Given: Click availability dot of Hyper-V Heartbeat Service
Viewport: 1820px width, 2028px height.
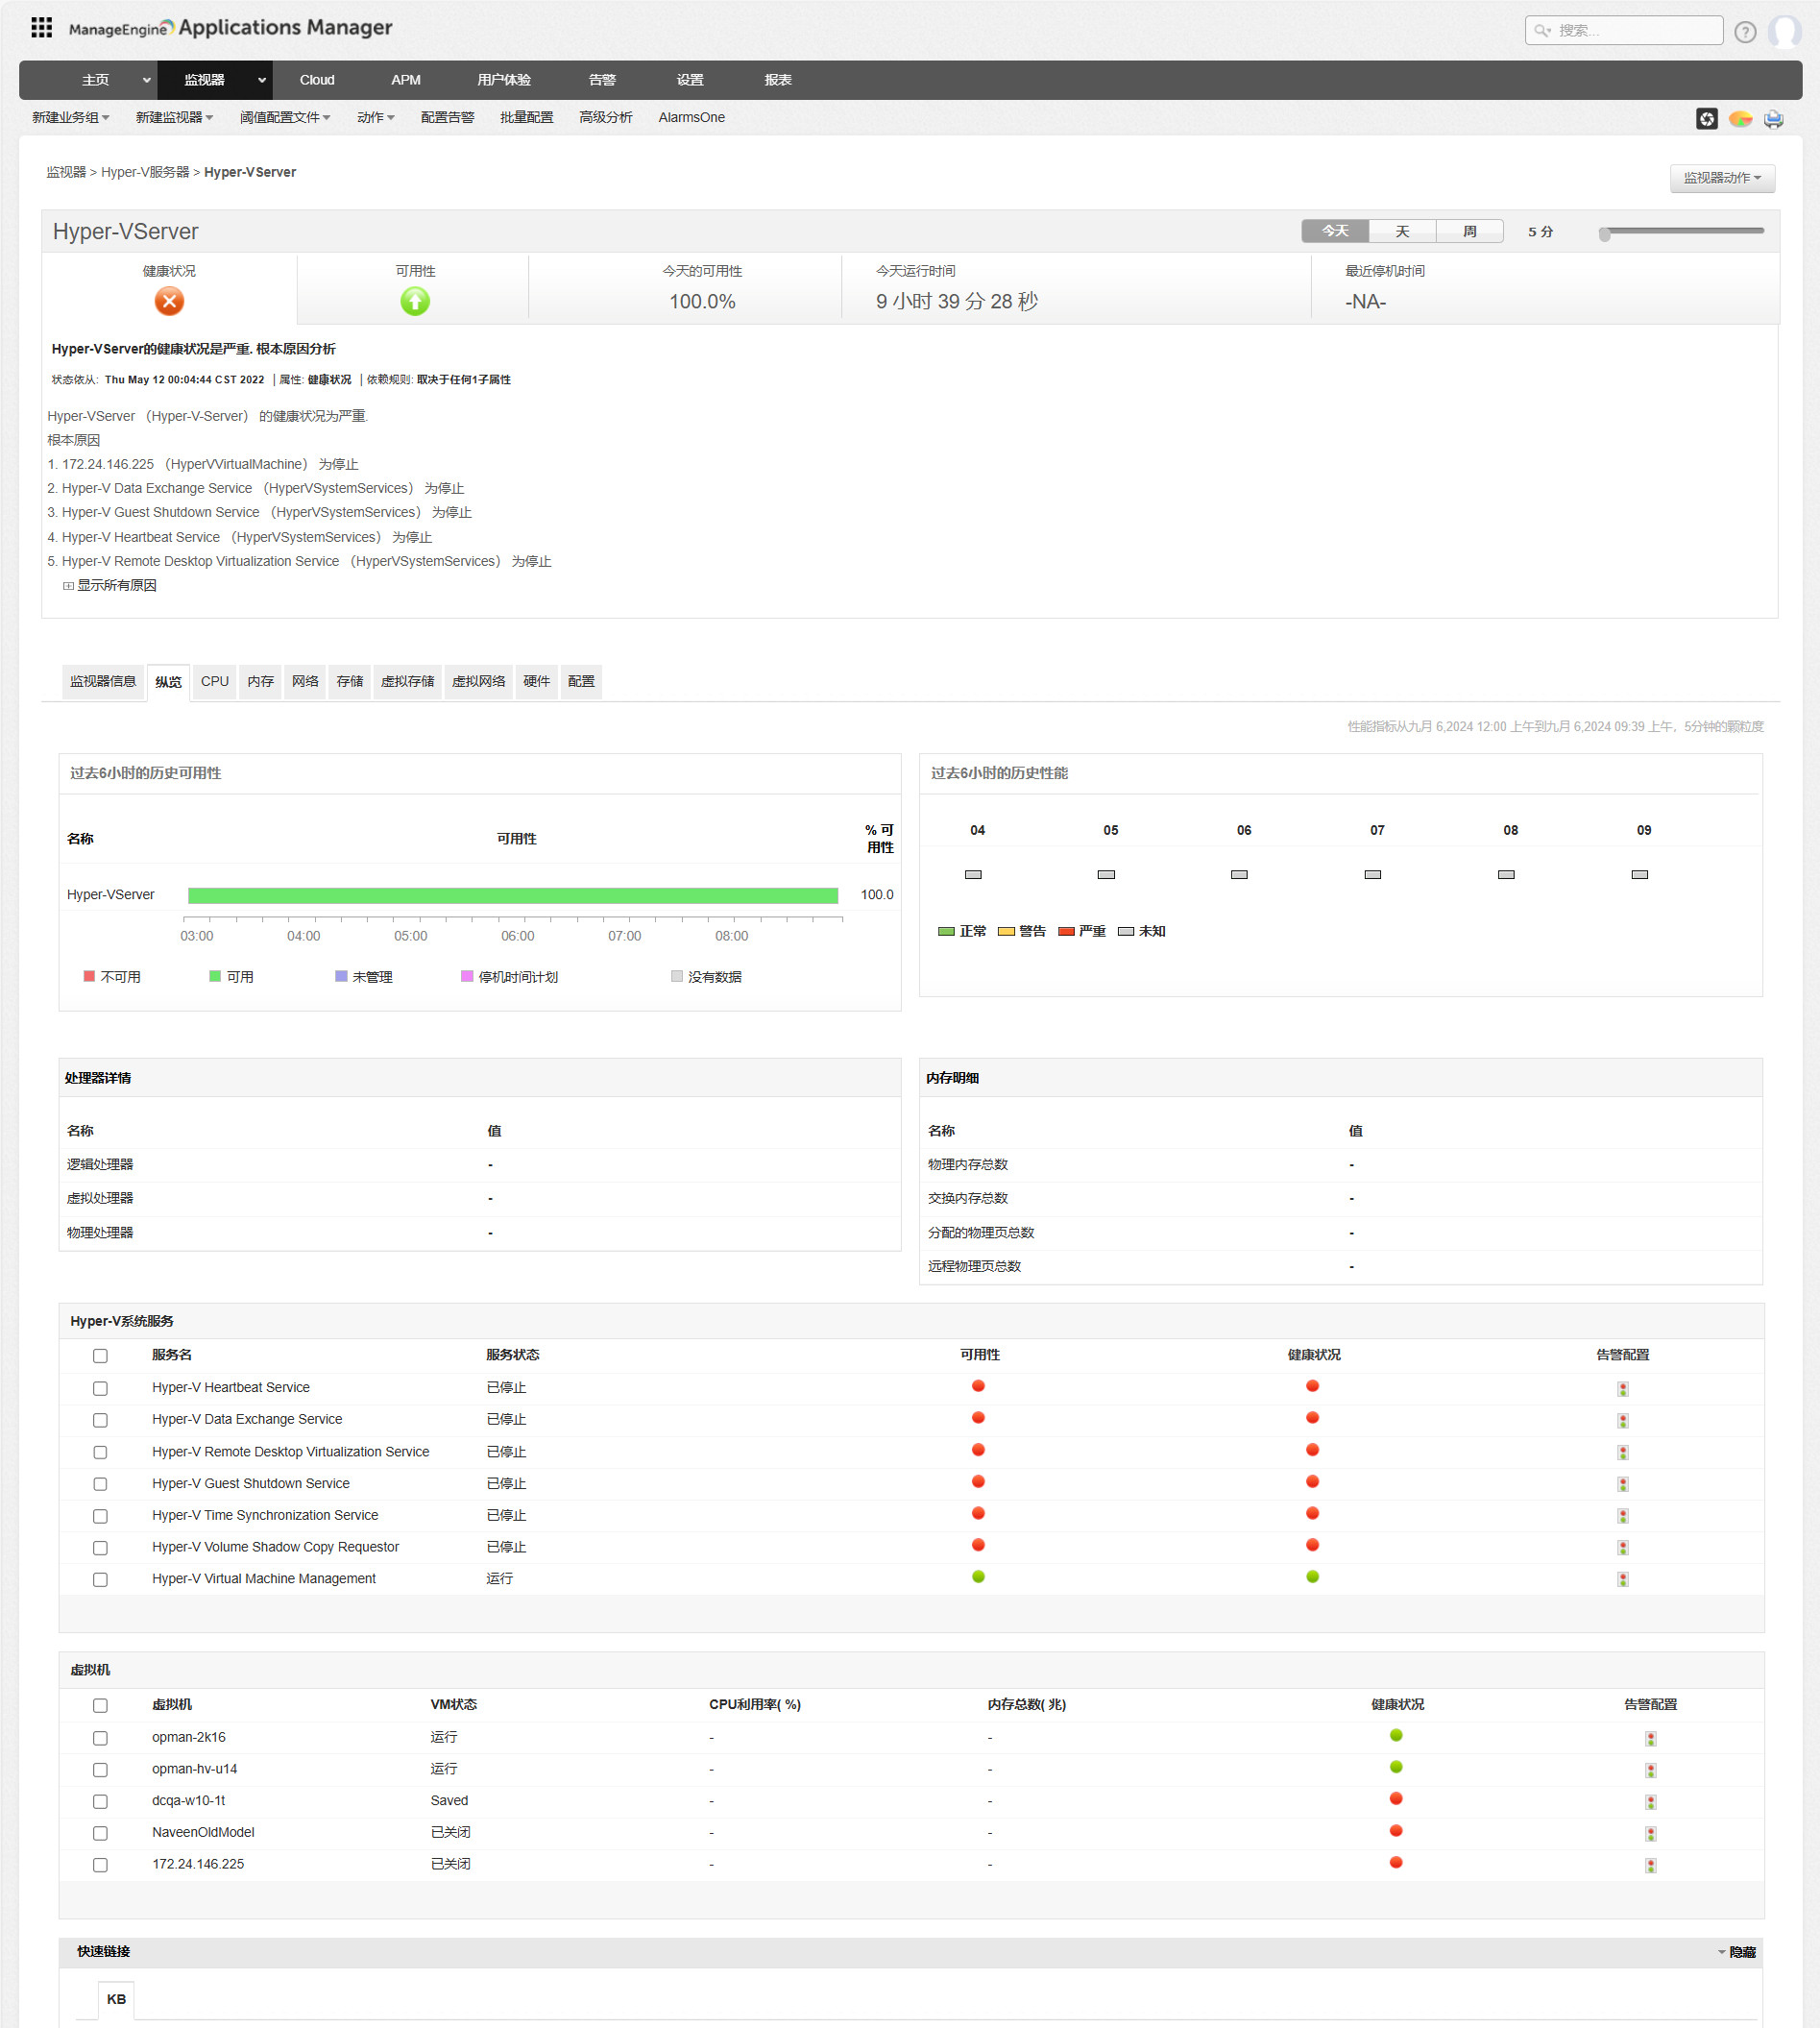Looking at the screenshot, I should click(x=979, y=1386).
